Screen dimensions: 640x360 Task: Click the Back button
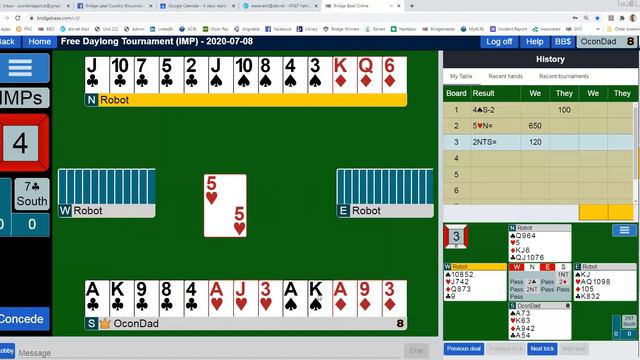(9, 41)
